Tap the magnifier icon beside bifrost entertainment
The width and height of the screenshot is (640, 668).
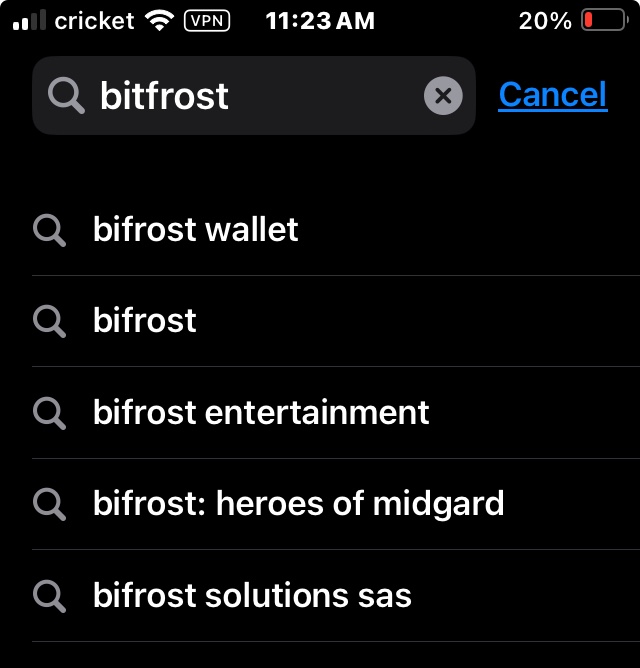click(49, 413)
